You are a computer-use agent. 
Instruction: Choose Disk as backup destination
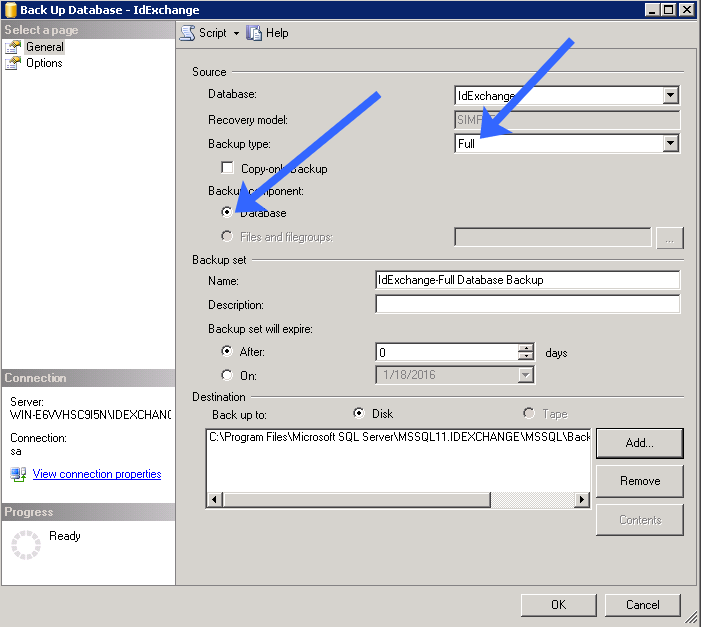pos(358,413)
